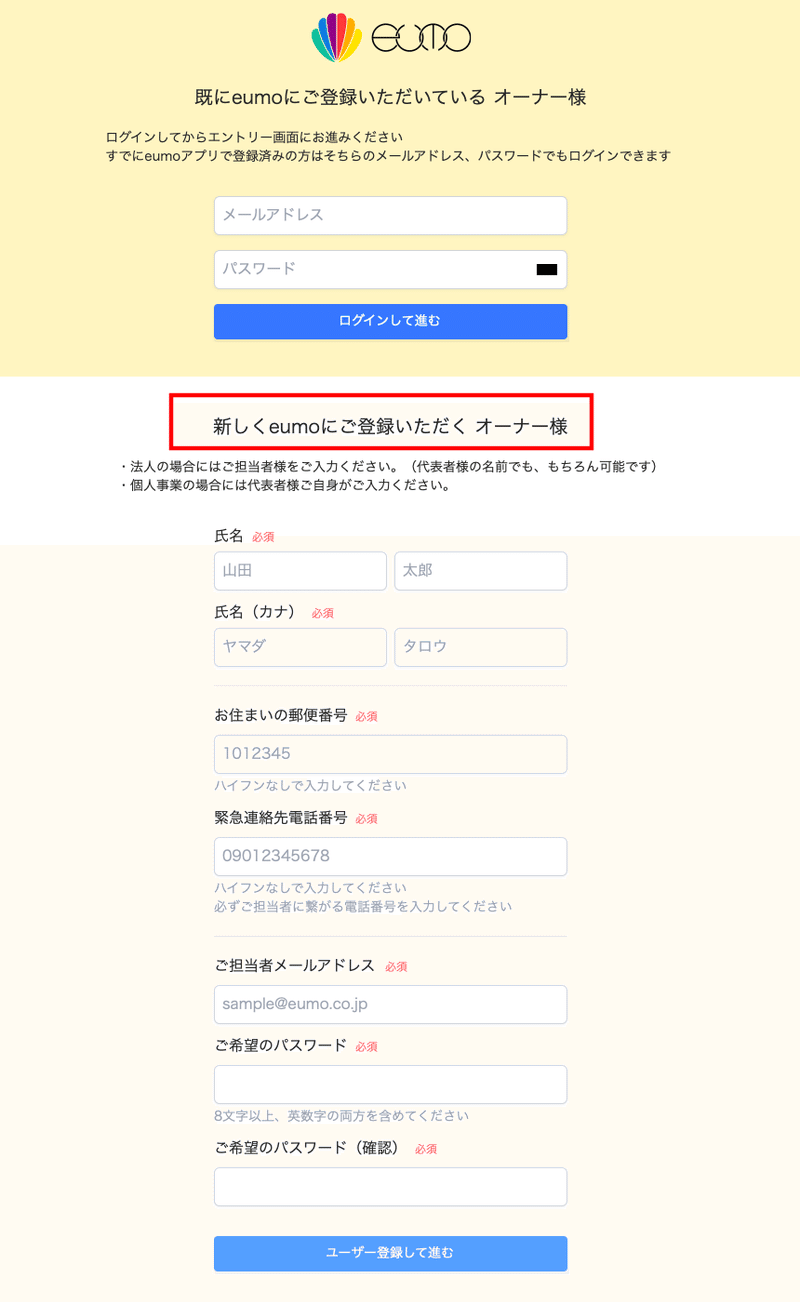
Task: Select the emergency phone field 09012345678
Action: click(390, 856)
